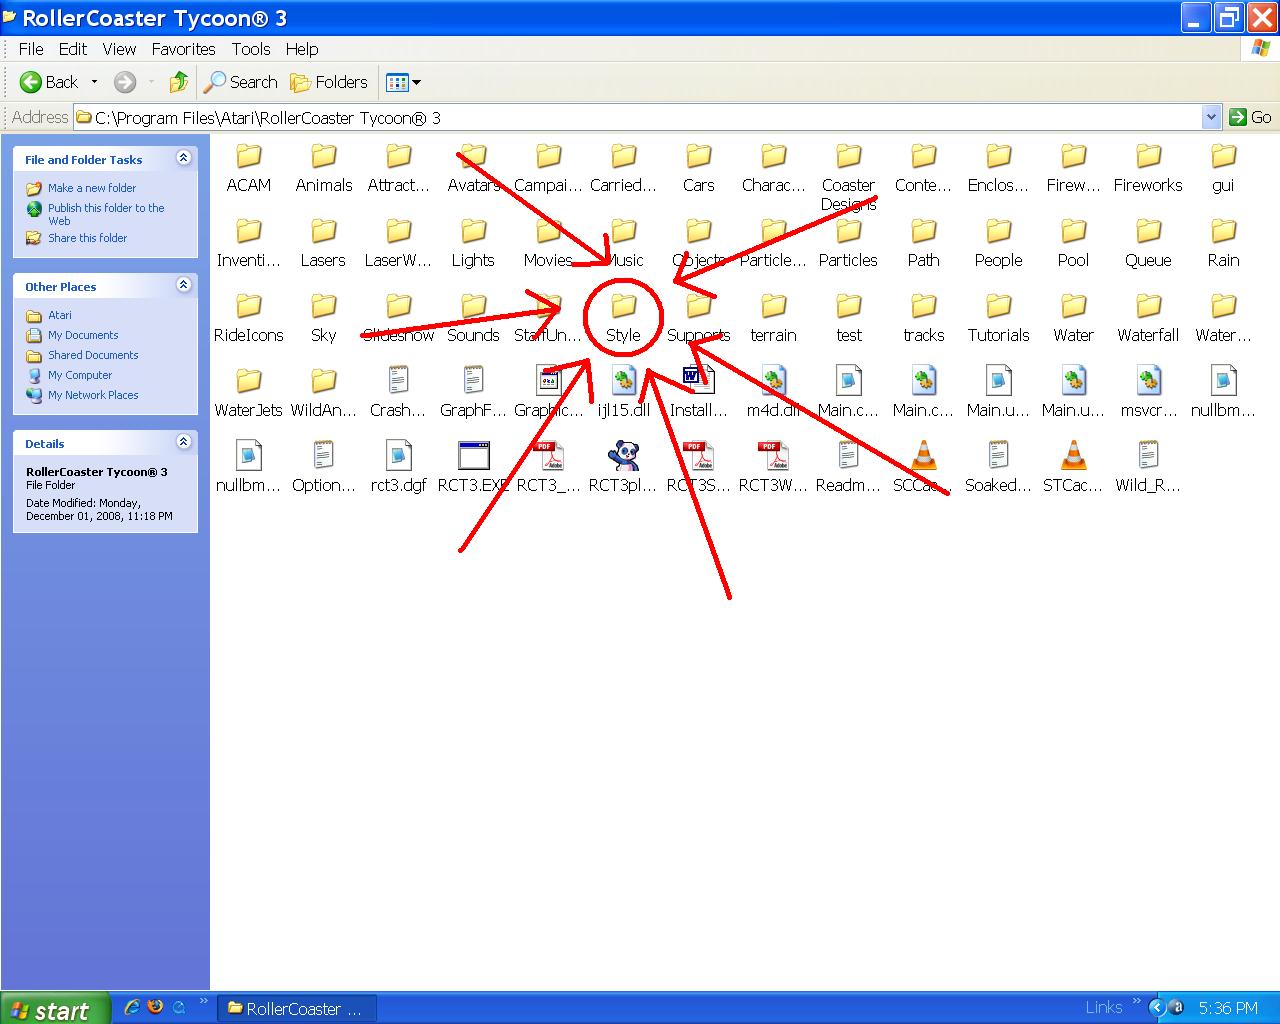Open the ACAM folder

[249, 168]
